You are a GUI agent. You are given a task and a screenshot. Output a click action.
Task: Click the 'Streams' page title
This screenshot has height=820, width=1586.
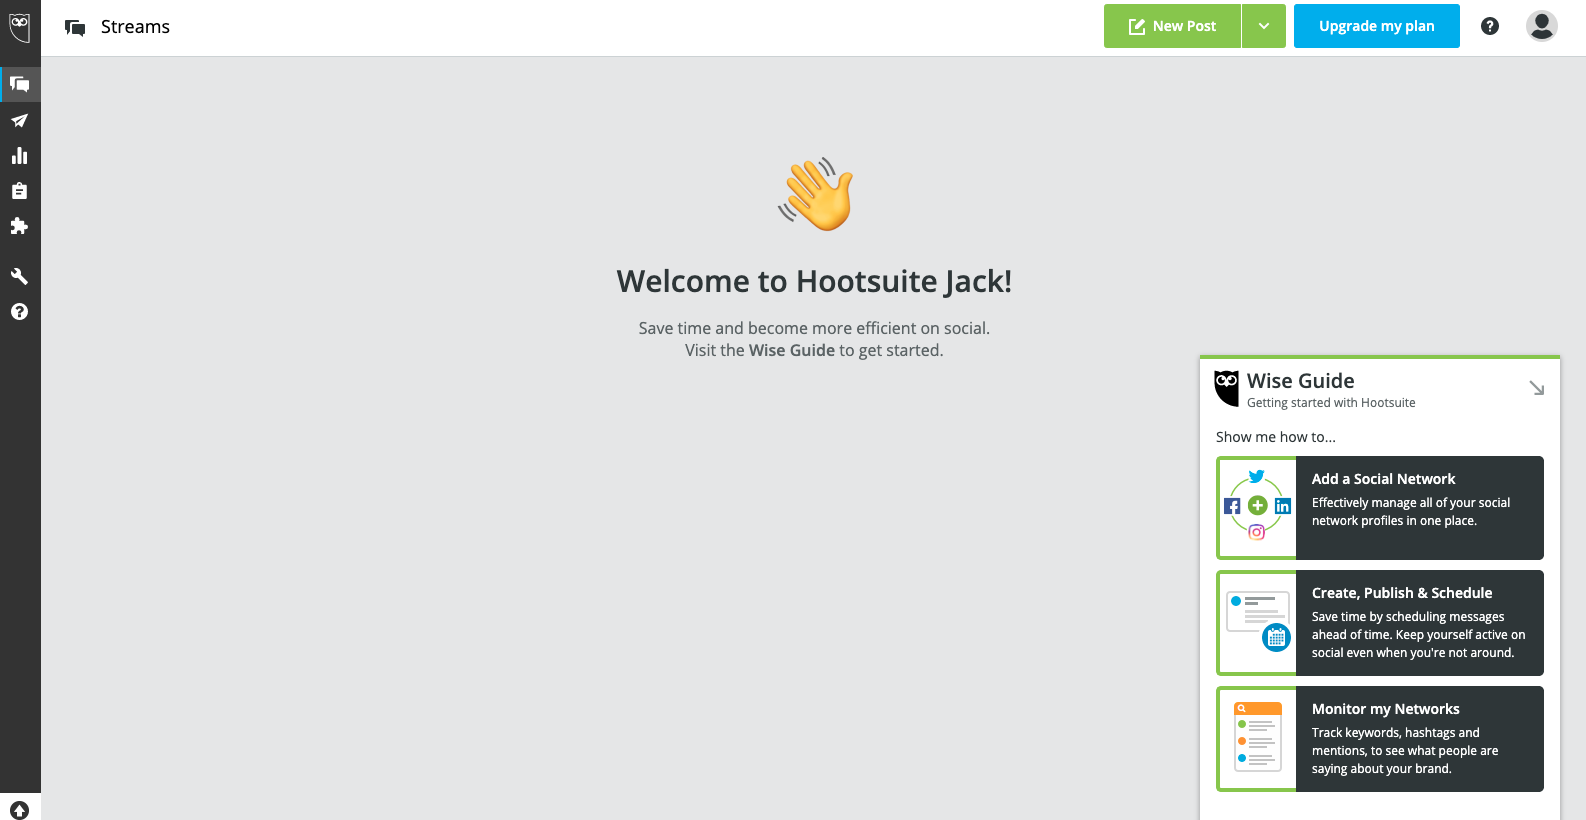coord(135,27)
